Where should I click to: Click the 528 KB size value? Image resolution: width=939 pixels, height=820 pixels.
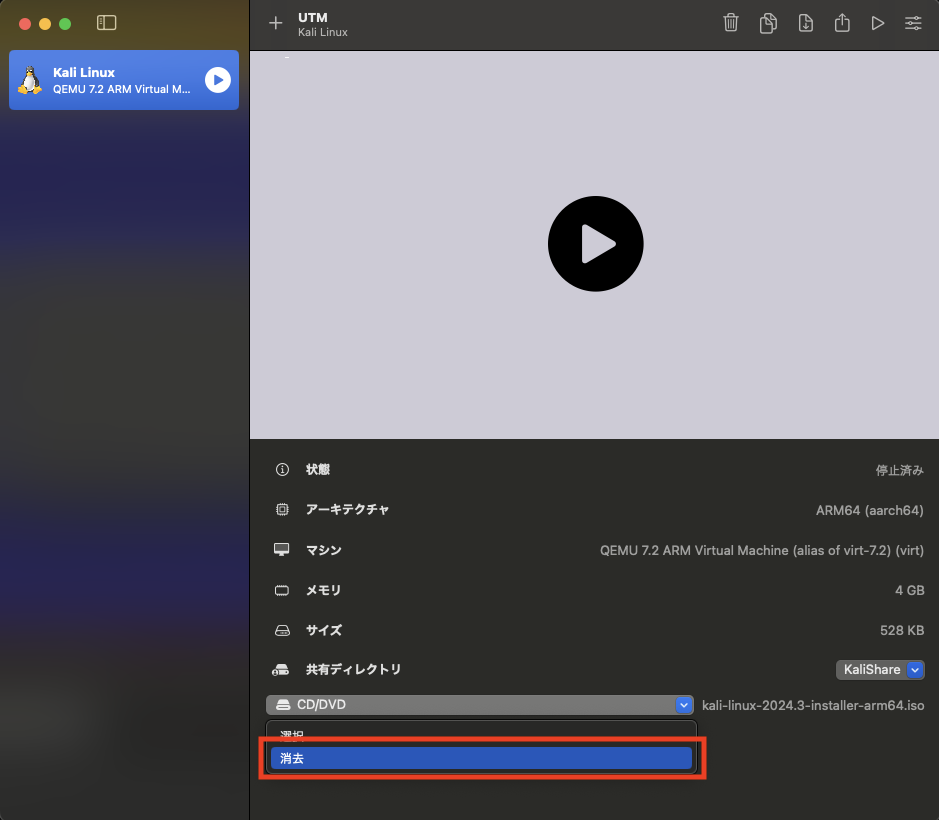coord(902,631)
